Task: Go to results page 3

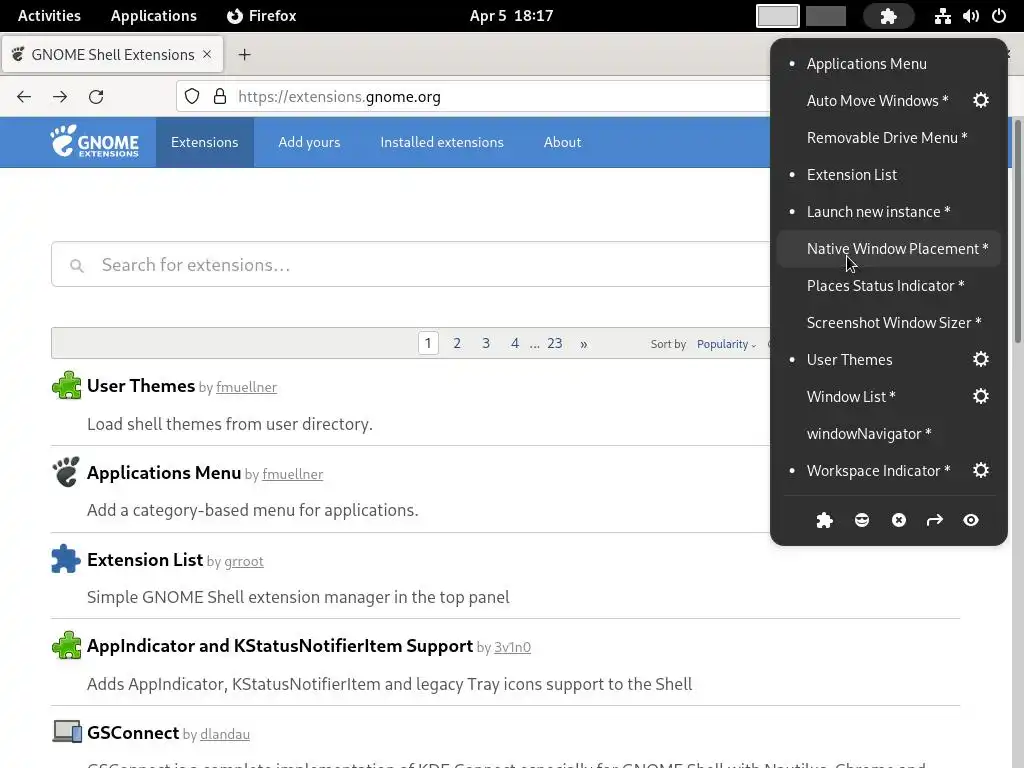Action: [x=486, y=343]
